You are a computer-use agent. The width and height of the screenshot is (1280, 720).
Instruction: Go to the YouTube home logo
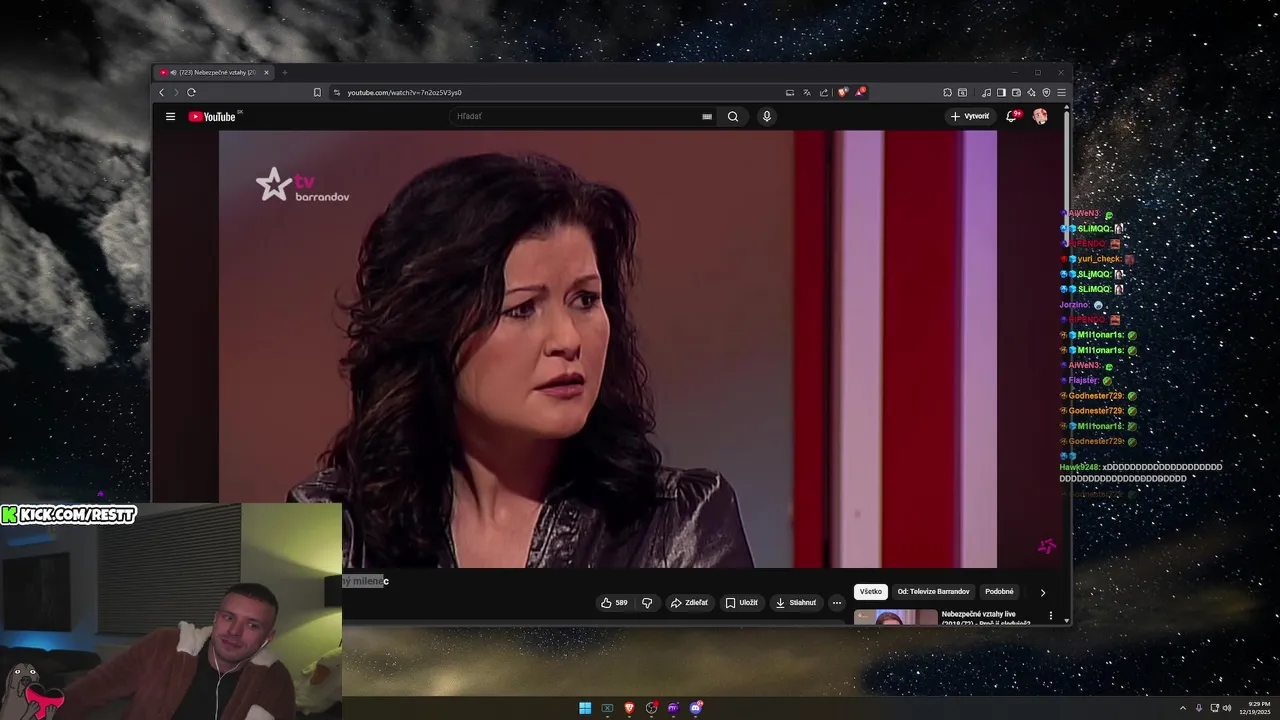pos(212,116)
